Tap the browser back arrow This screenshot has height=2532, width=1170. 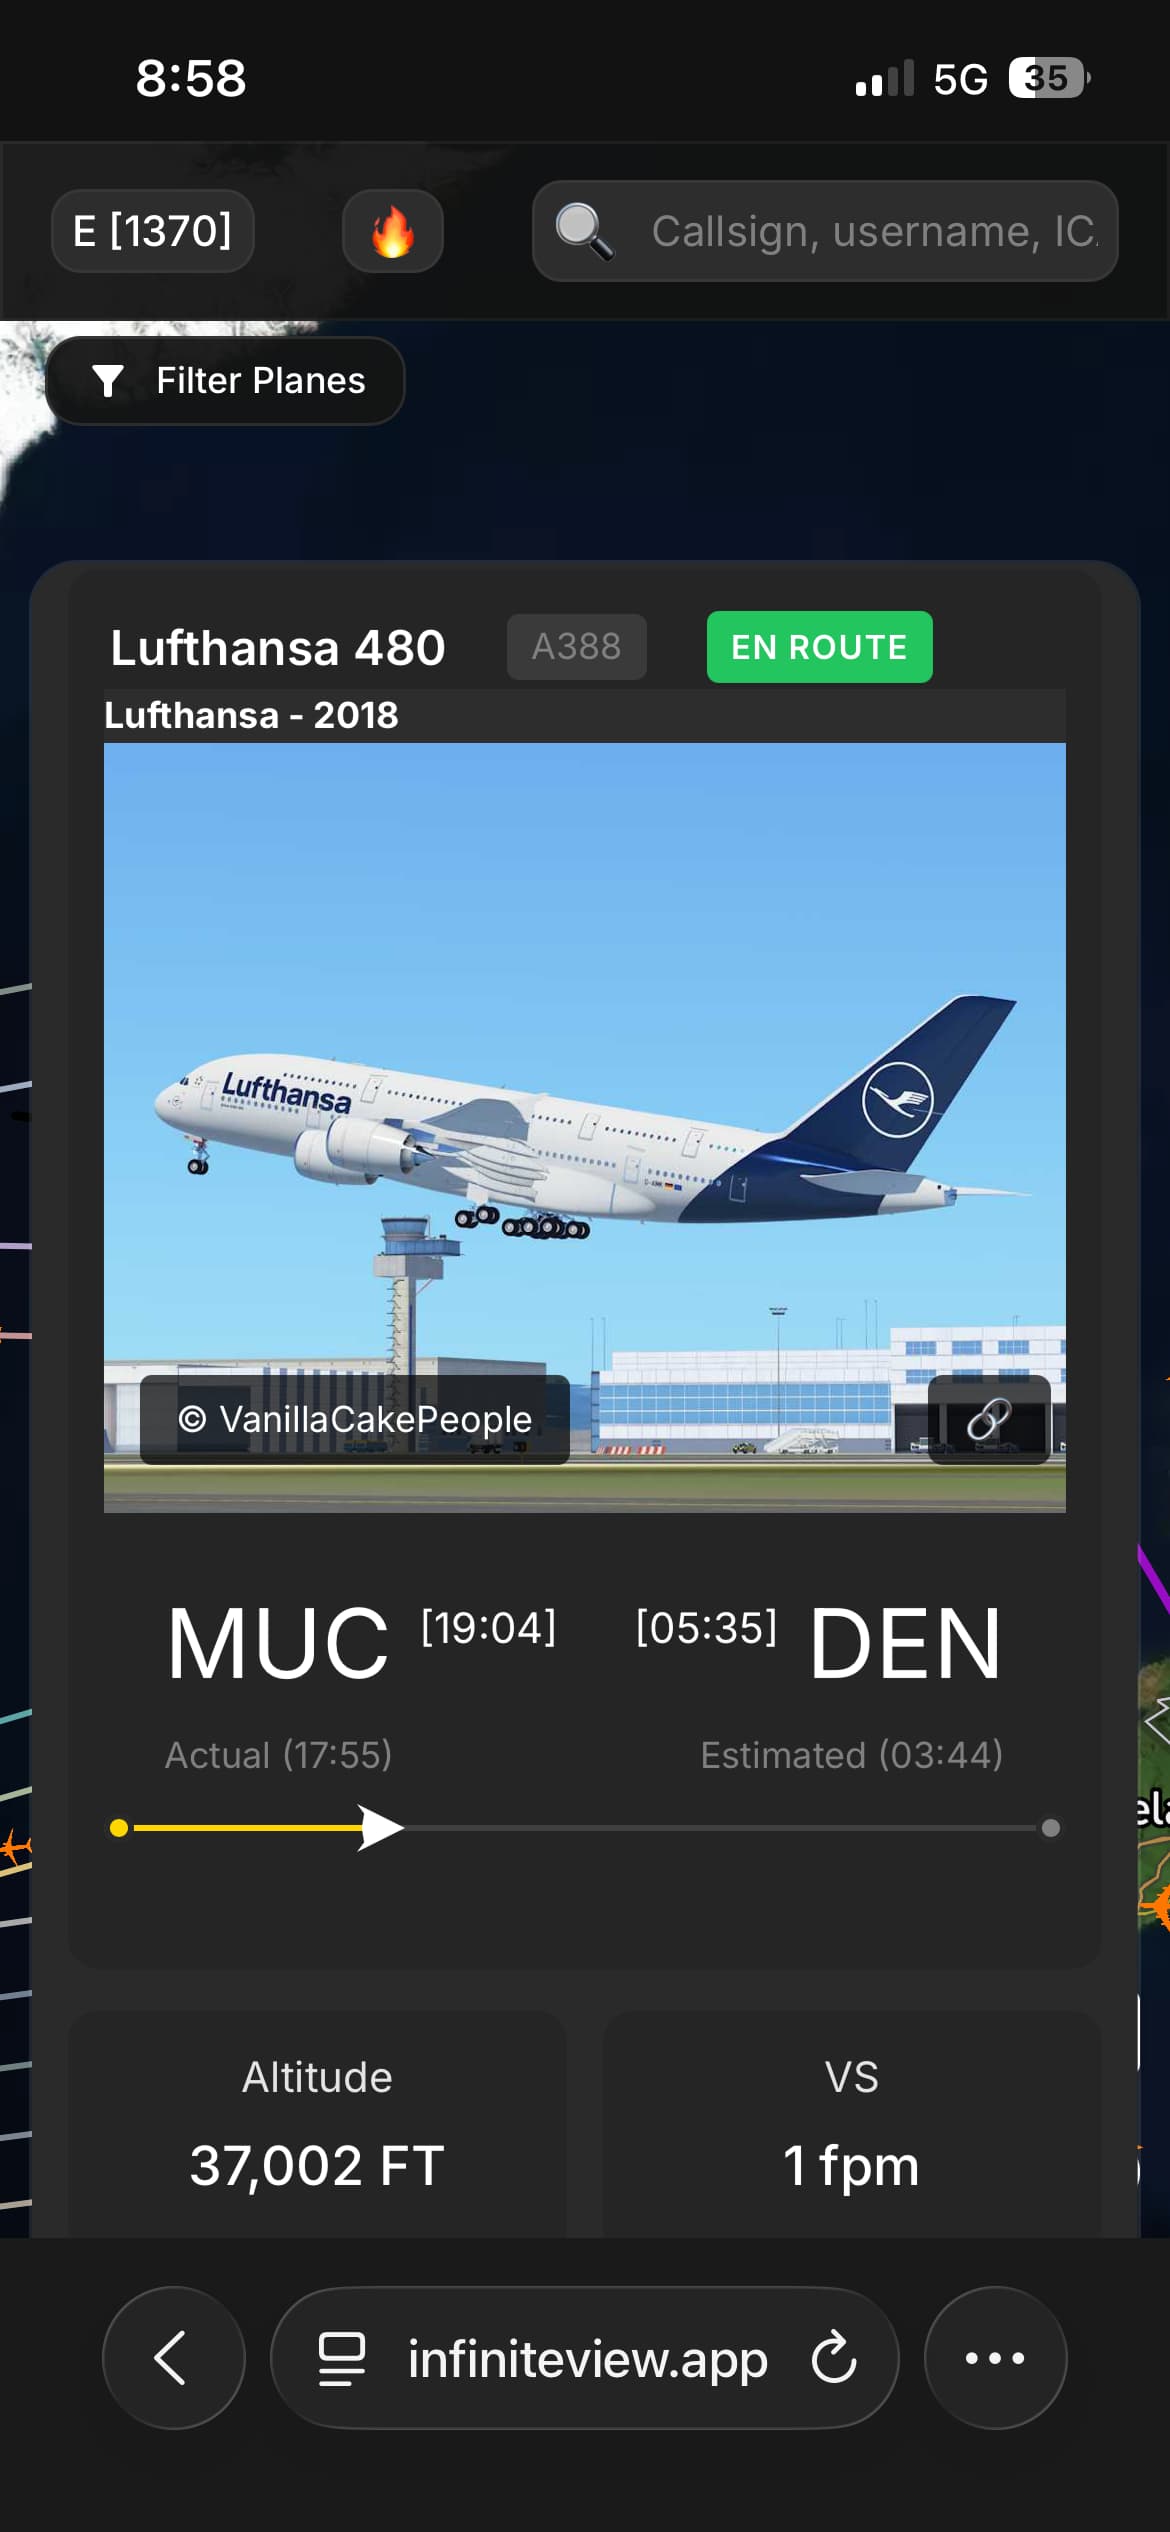[x=173, y=2358]
